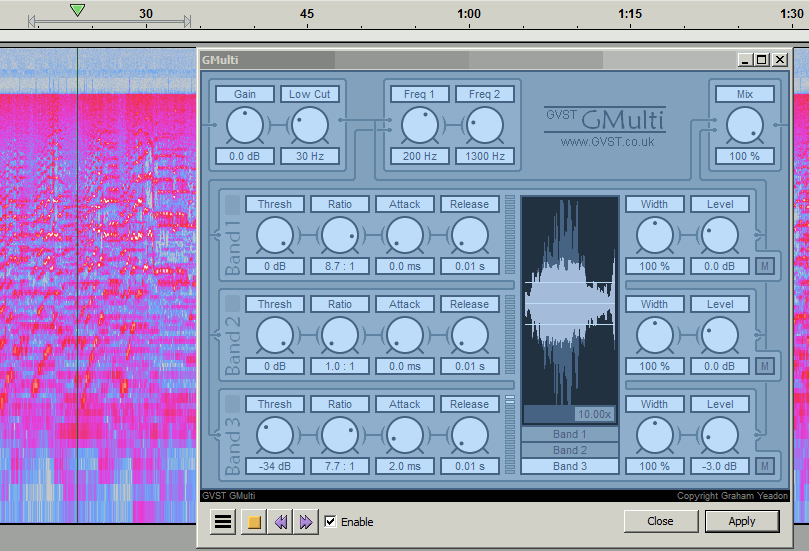Click the loop region left boundary marker

[31, 21]
